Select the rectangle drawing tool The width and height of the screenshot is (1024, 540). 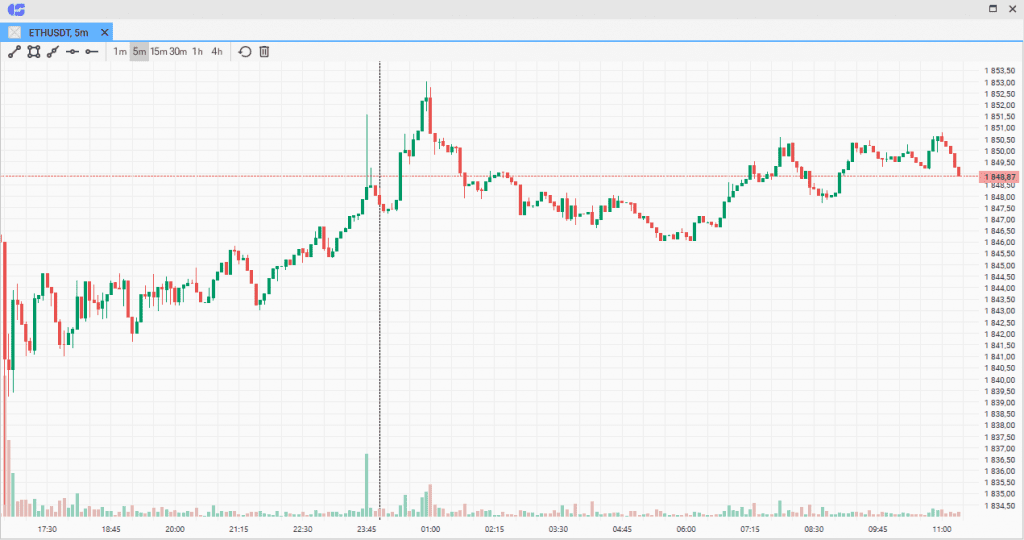[33, 51]
